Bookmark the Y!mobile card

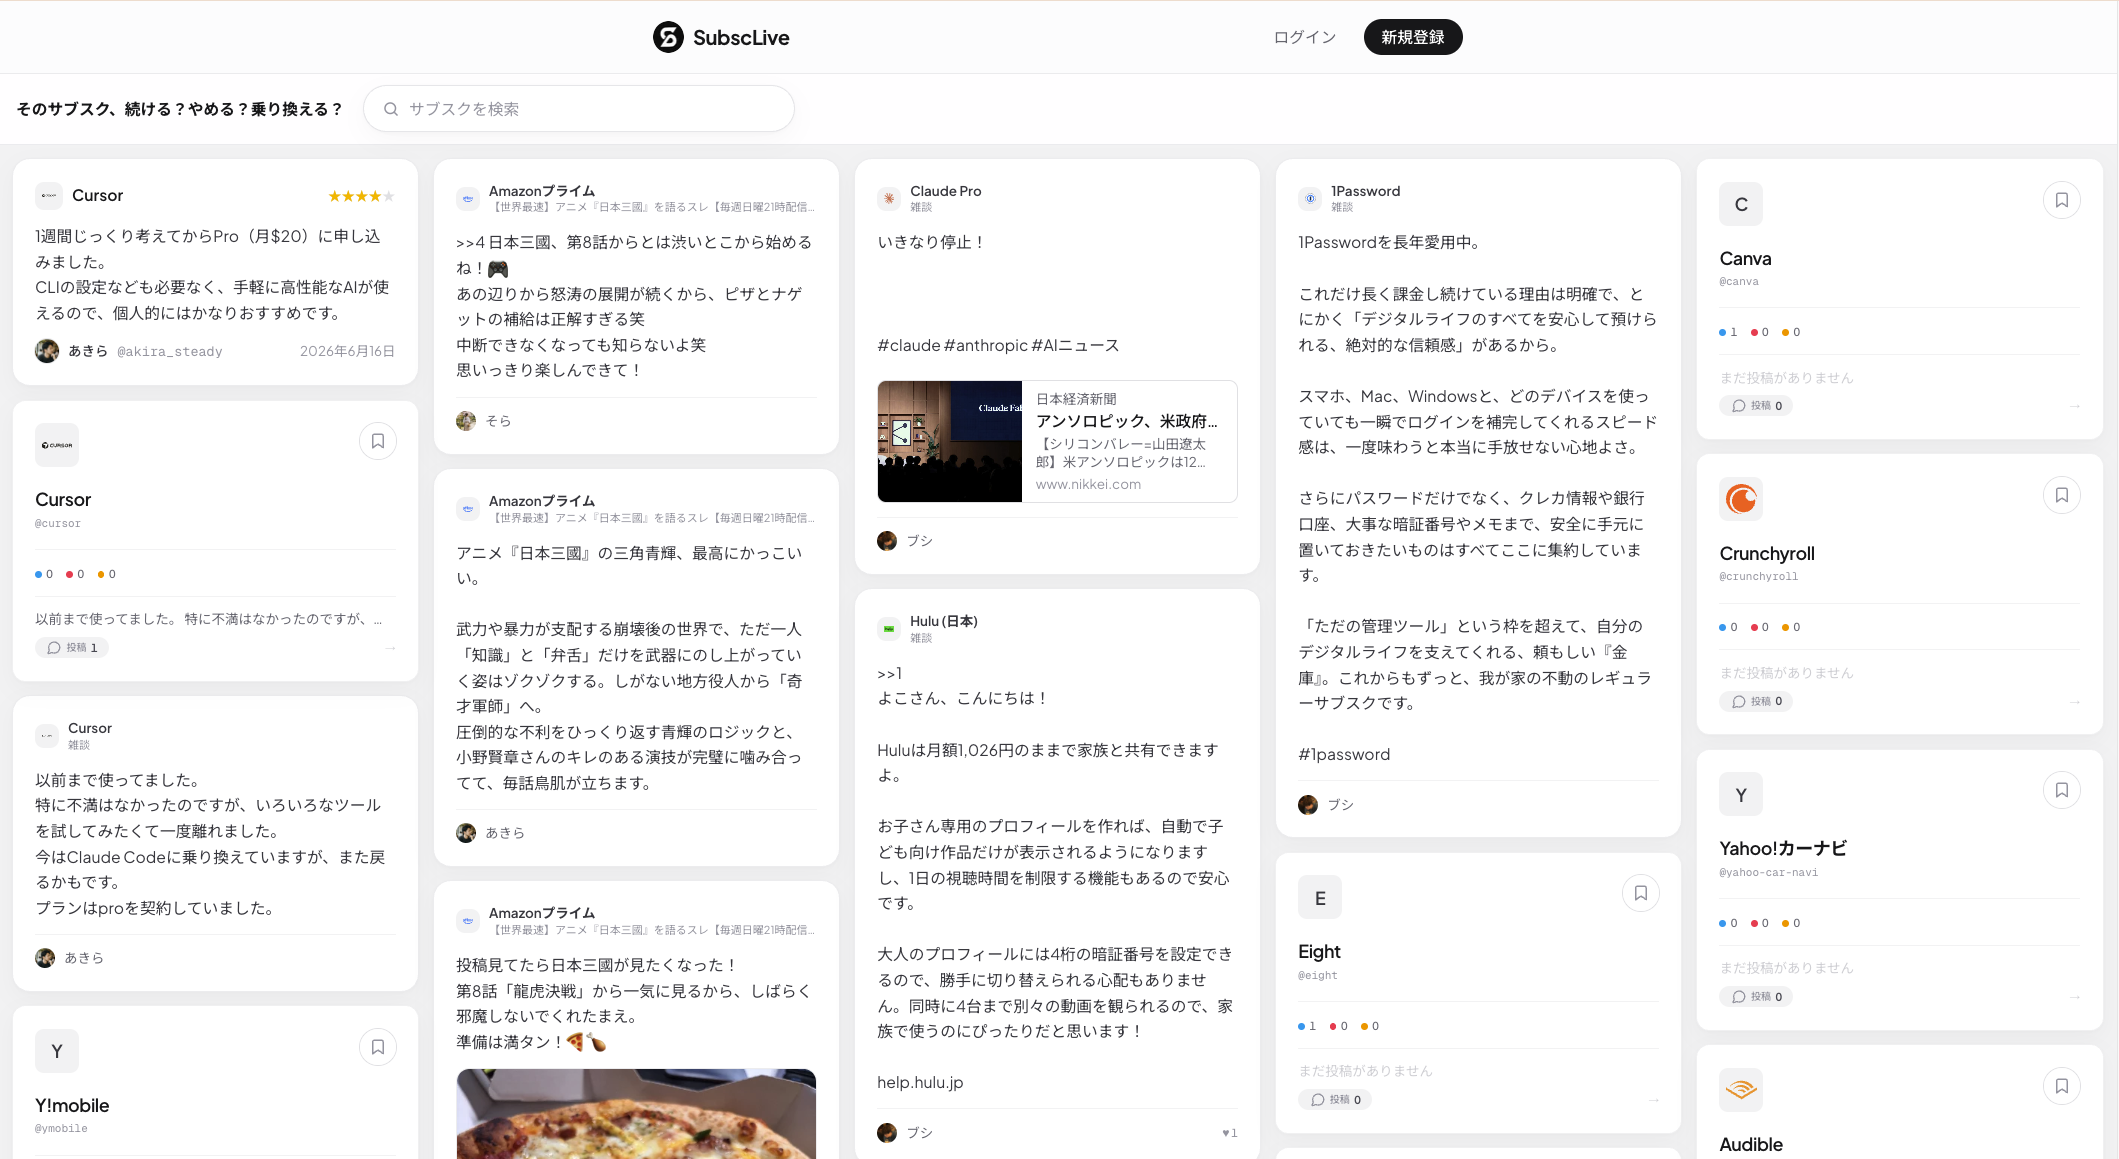click(378, 1047)
